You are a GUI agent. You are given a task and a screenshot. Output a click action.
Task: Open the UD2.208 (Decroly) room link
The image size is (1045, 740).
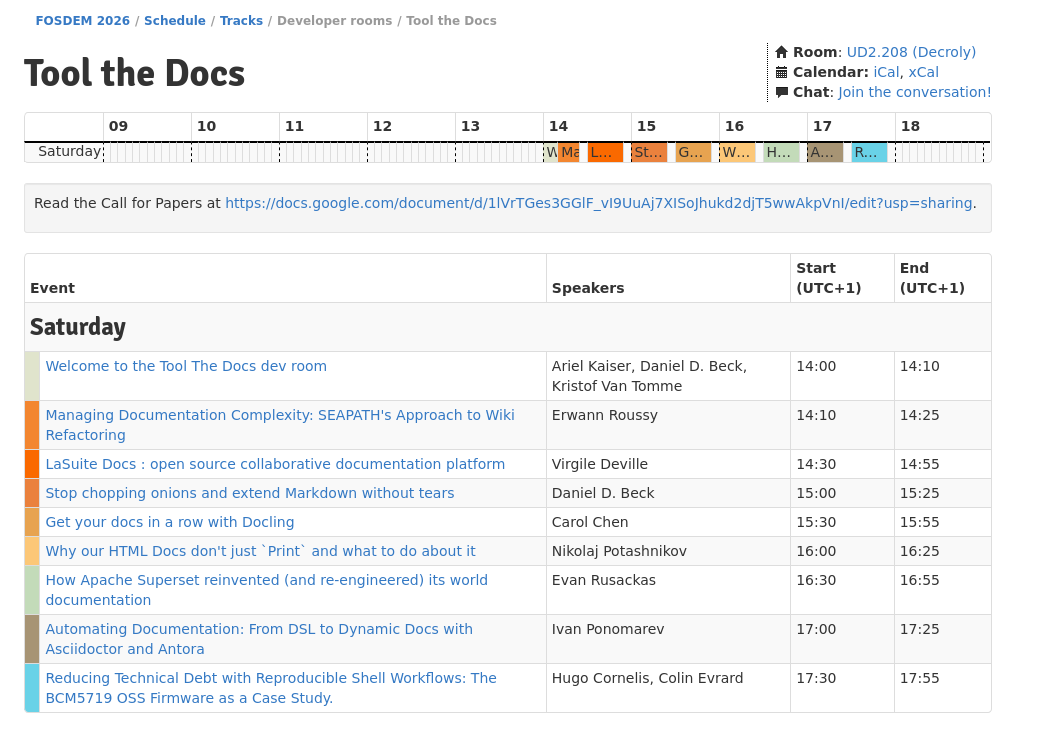click(911, 52)
